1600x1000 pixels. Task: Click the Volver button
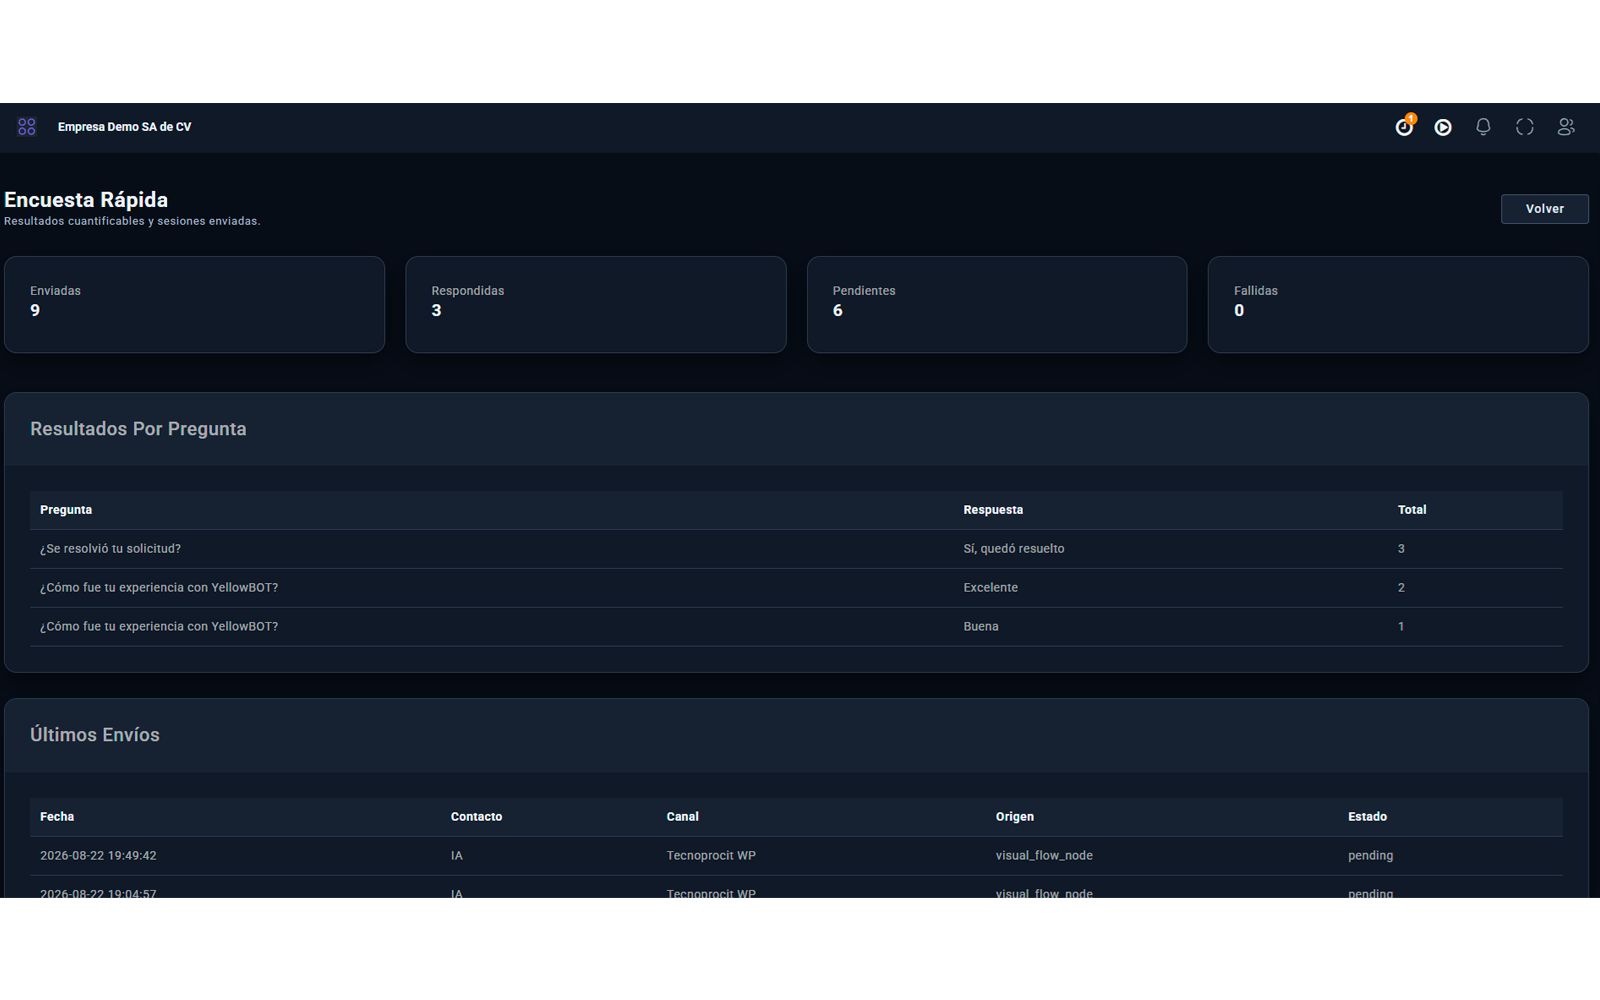pos(1544,209)
